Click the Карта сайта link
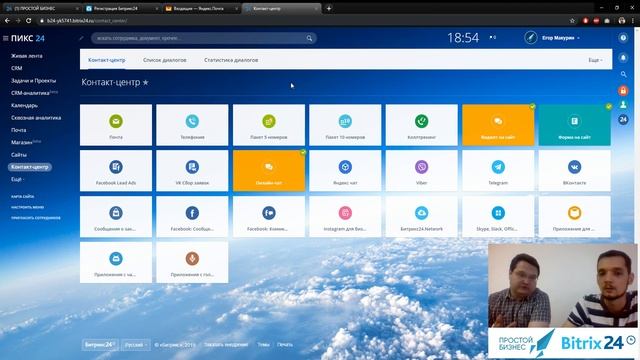 pyautogui.click(x=22, y=196)
